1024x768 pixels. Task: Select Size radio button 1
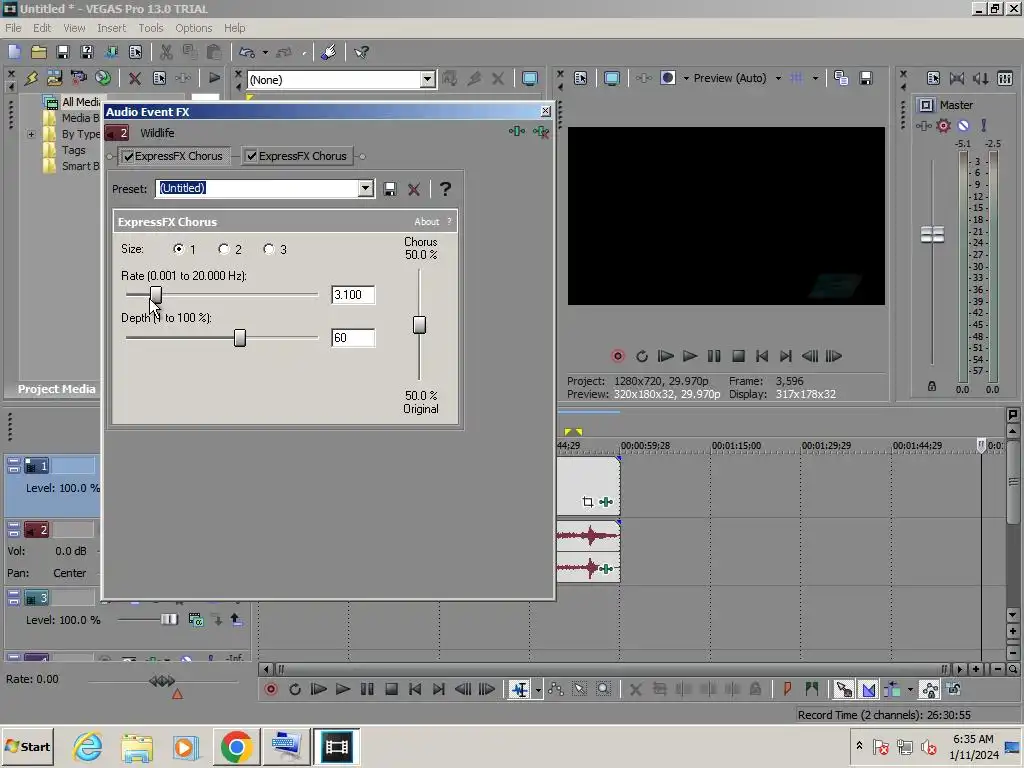178,249
